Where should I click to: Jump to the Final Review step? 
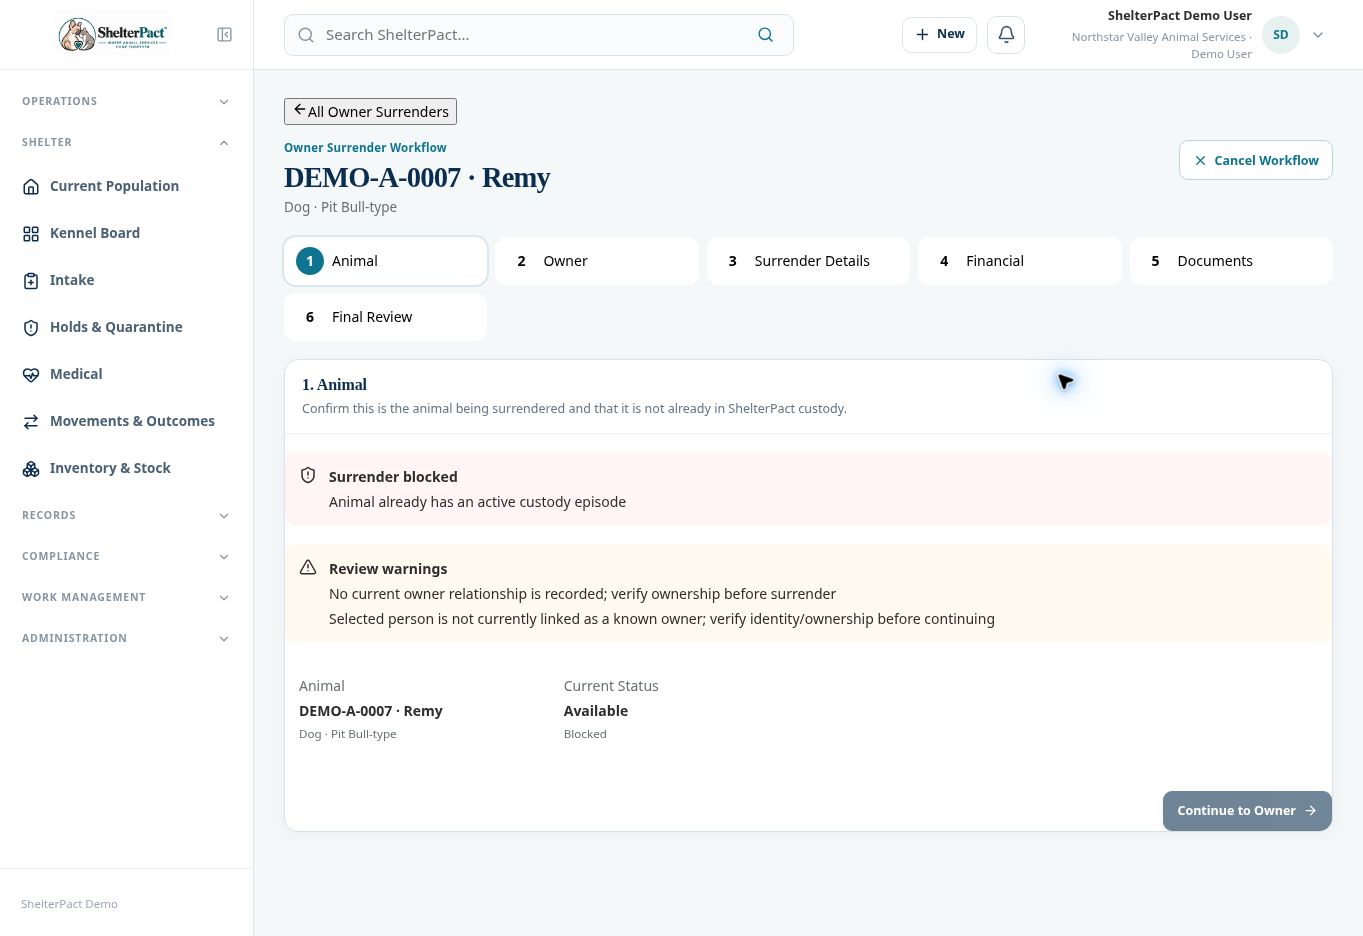pyautogui.click(x=386, y=317)
